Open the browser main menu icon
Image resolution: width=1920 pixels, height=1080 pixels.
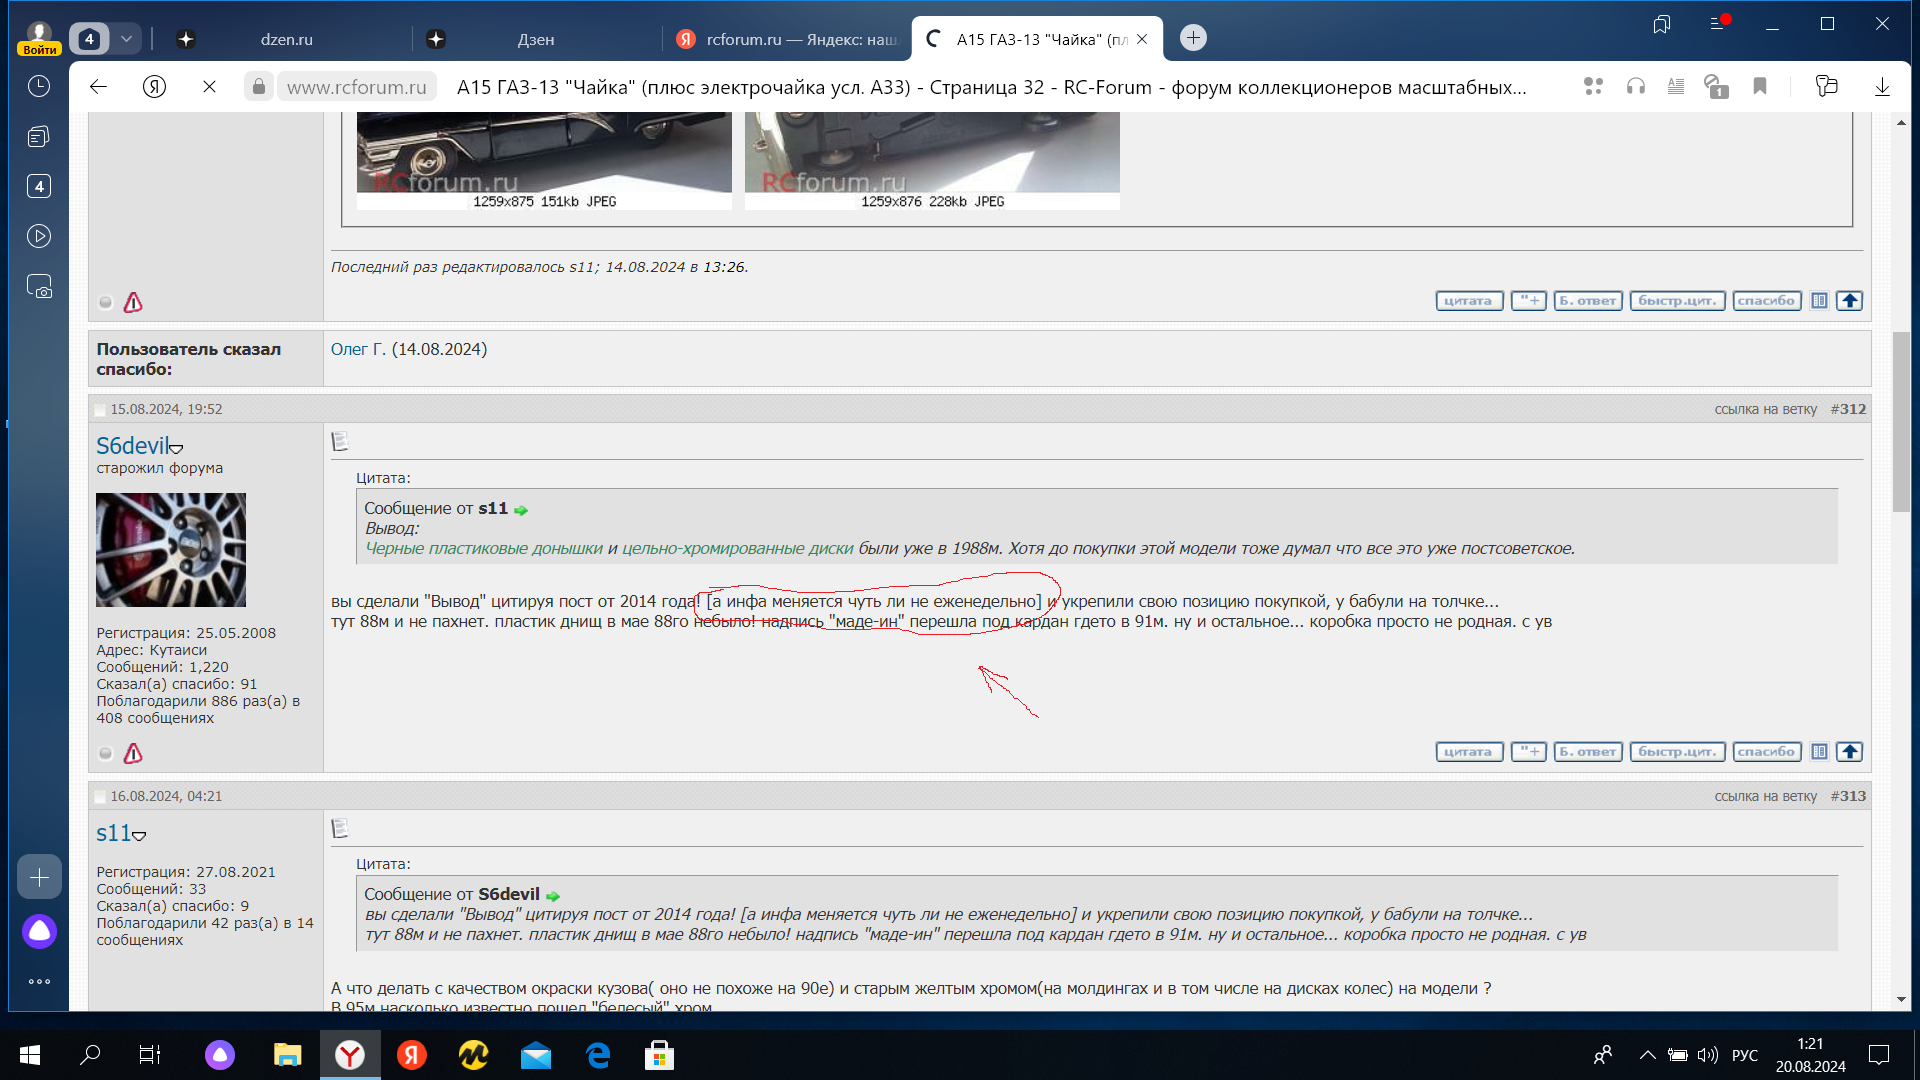pos(1719,23)
